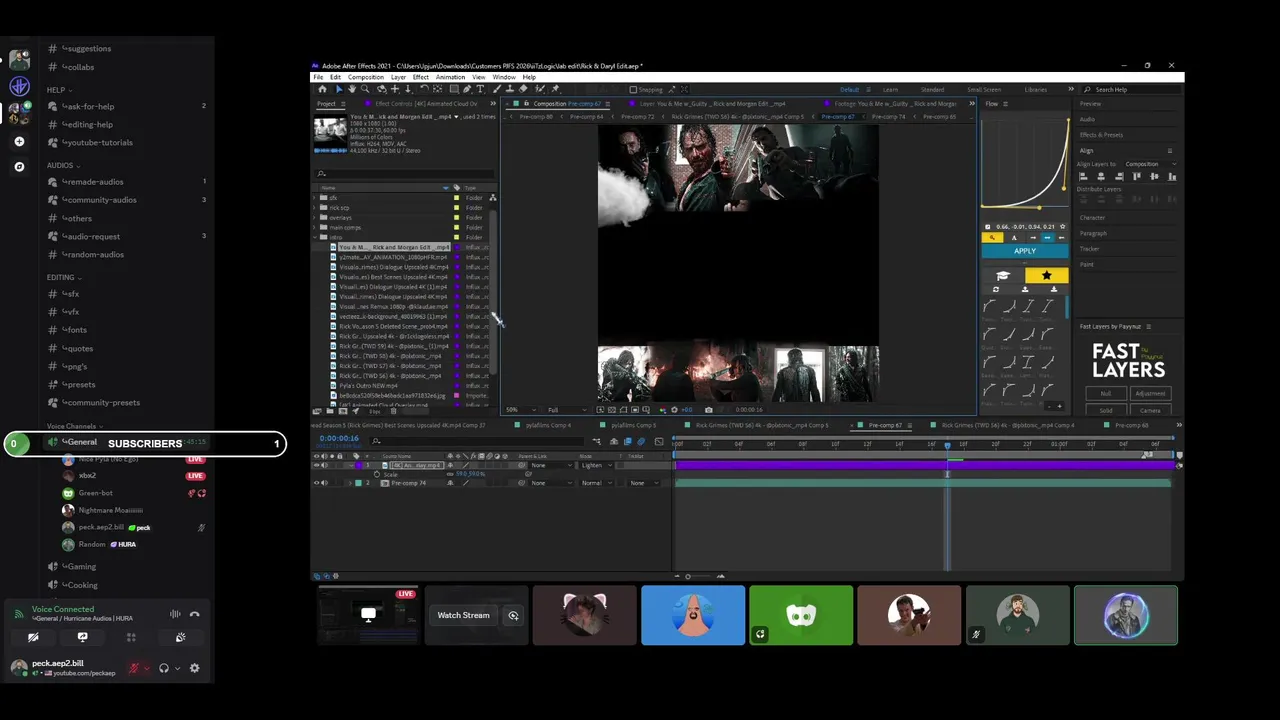
Task: Open the File menu
Action: click(x=319, y=77)
